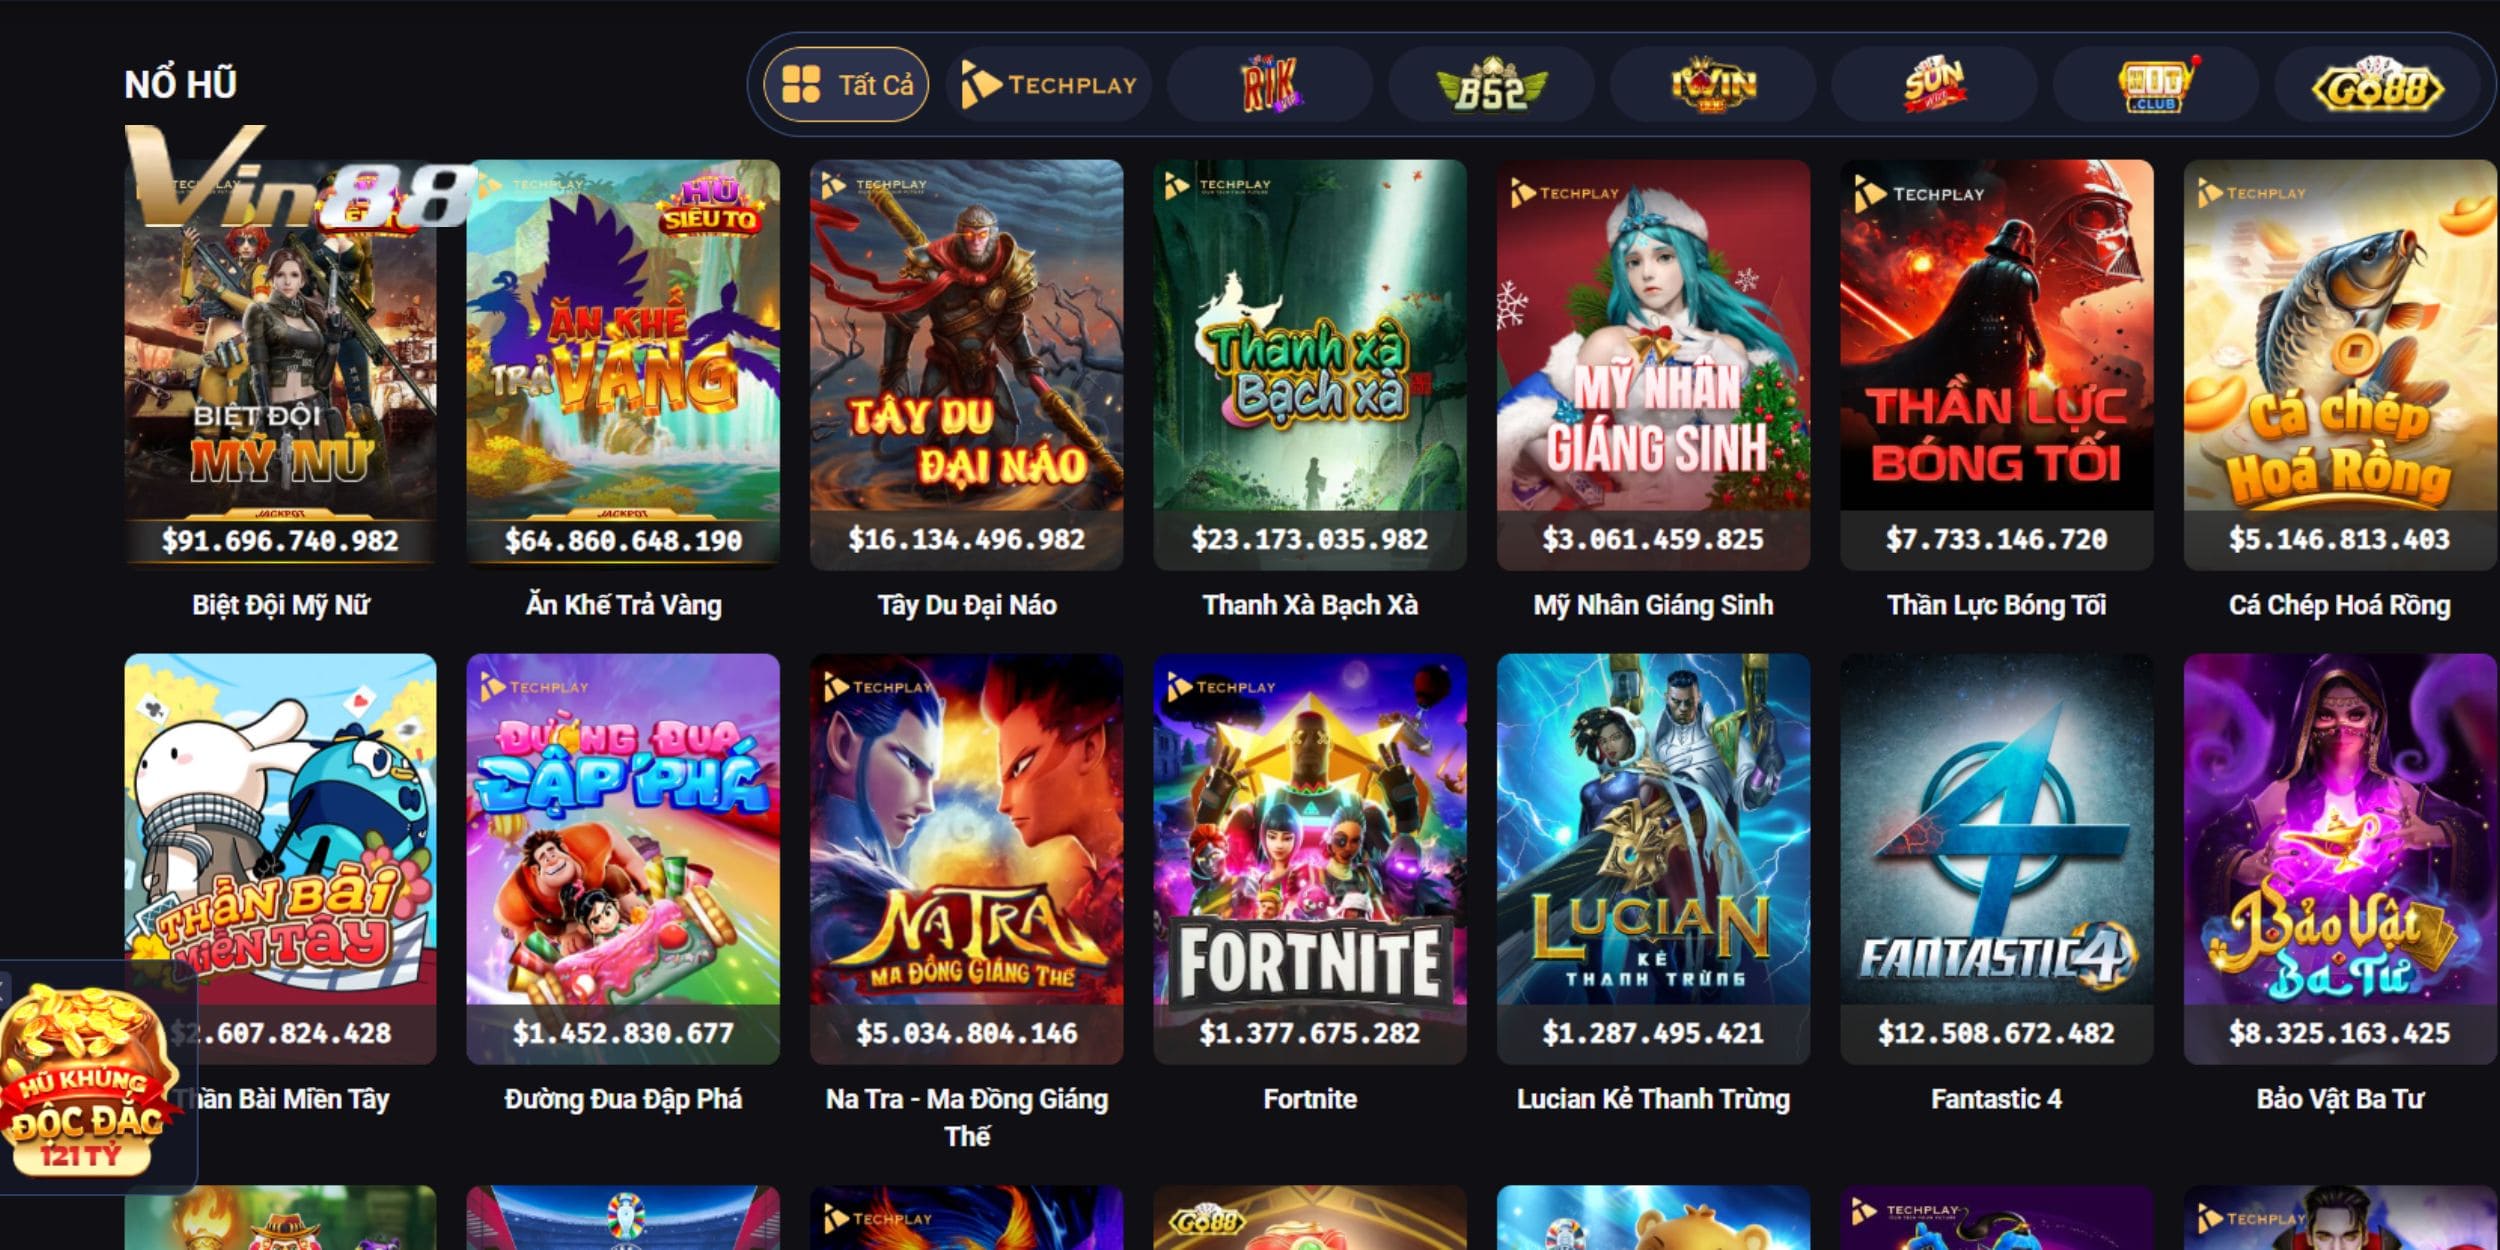Select the Tất Cả filter tab
2500x1250 pixels.
pos(846,85)
